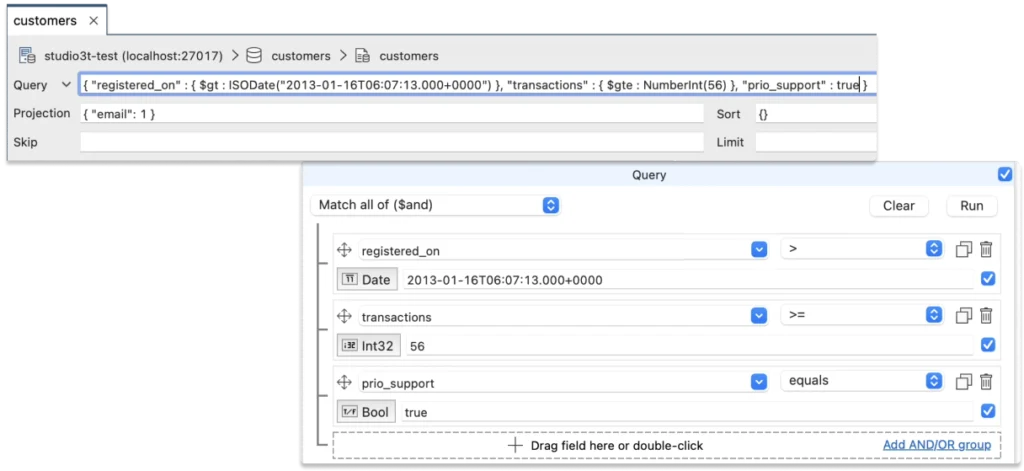Screen dimensions: 1024x471
Task: Open the Query history dropdown chevron
Action: pyautogui.click(x=65, y=85)
